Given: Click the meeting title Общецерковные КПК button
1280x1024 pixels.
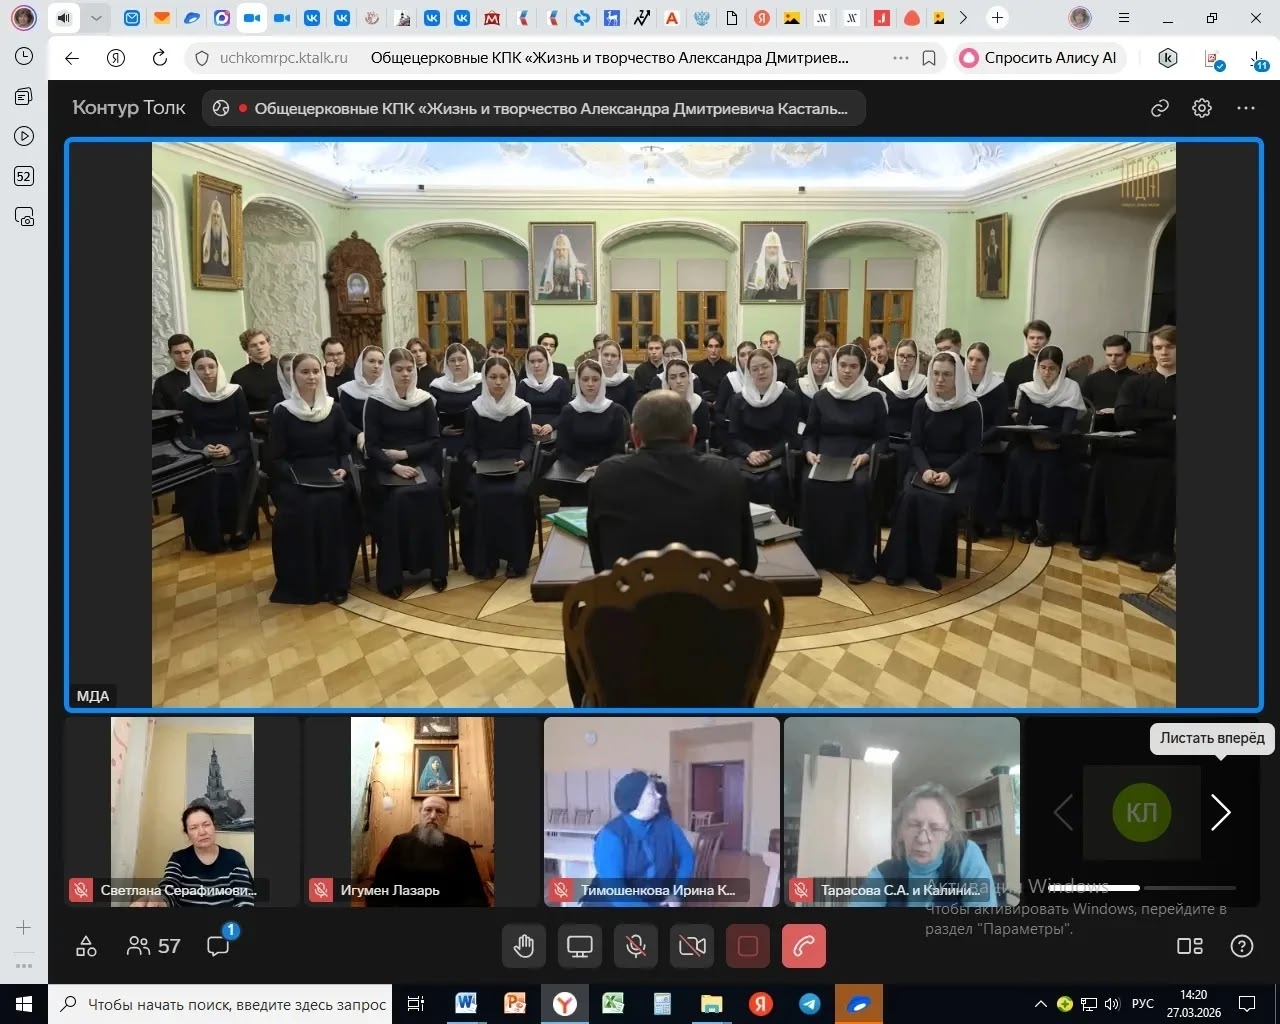Looking at the screenshot, I should pos(535,108).
